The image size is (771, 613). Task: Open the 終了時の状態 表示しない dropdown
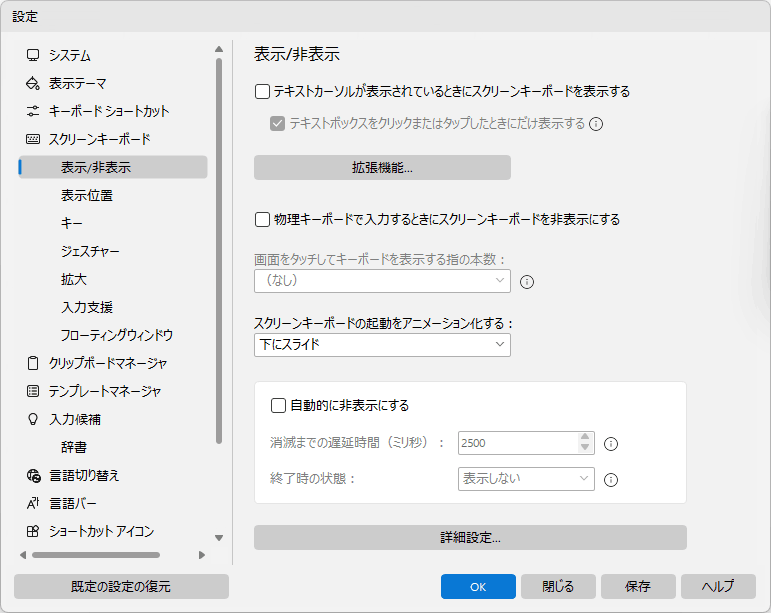click(x=526, y=479)
